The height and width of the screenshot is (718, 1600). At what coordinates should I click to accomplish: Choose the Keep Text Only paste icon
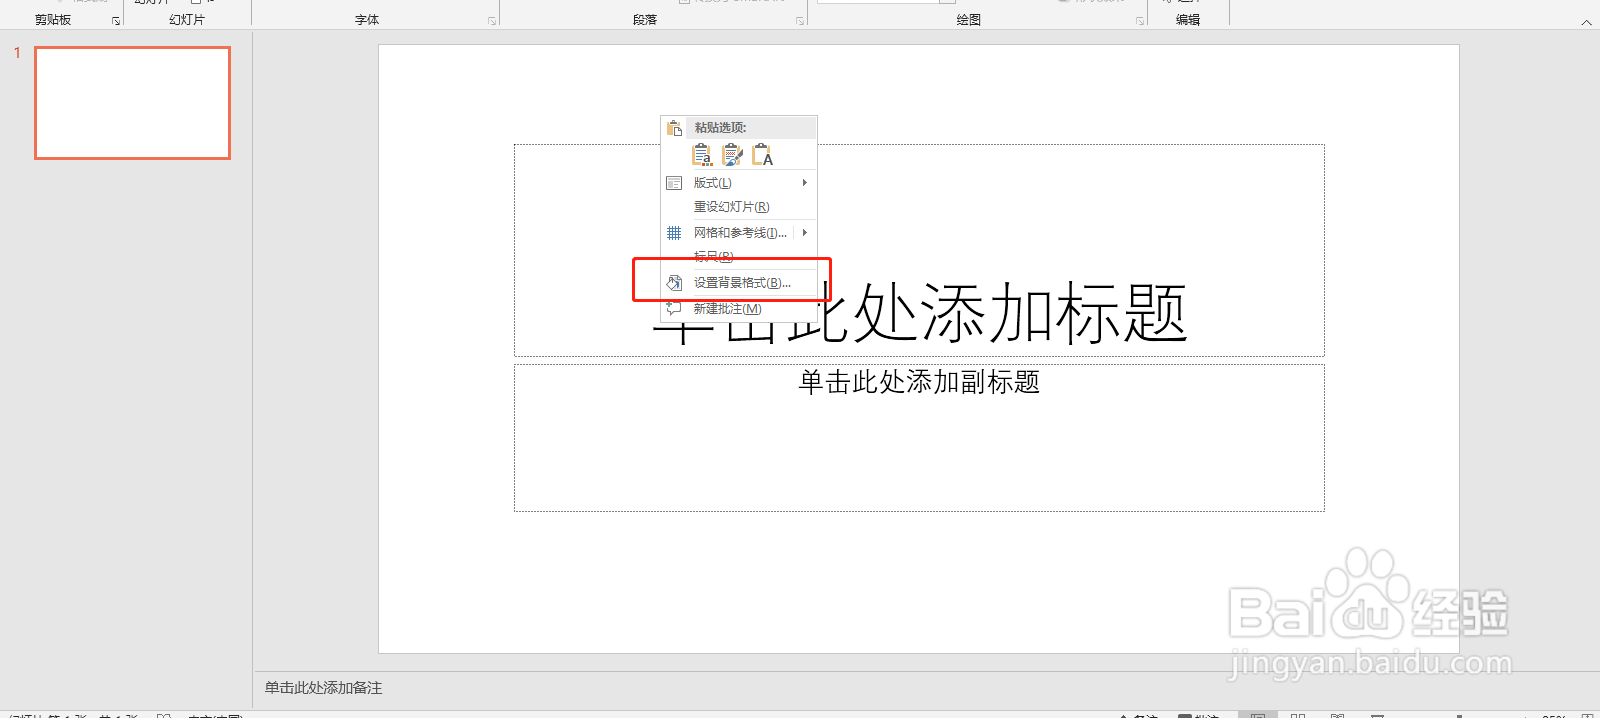tap(762, 155)
